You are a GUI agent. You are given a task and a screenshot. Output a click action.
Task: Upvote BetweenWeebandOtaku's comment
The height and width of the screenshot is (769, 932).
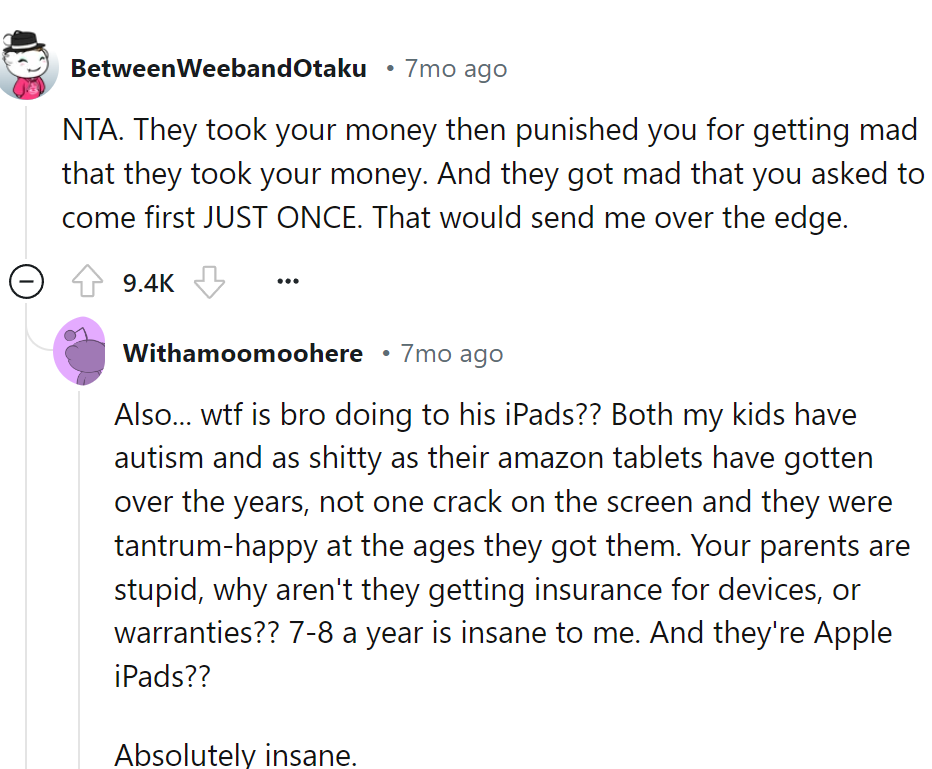pos(89,283)
